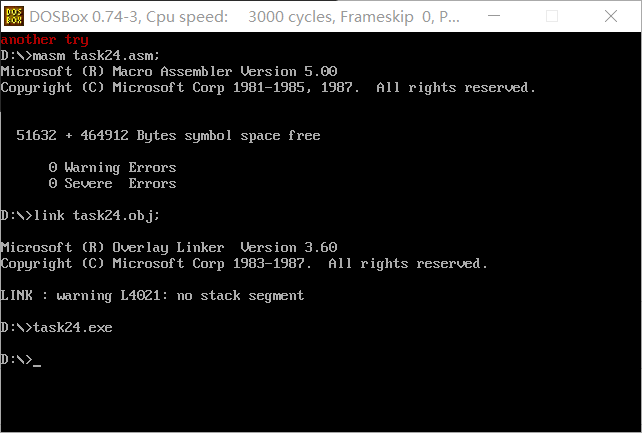
Task: Click the L4021 no stack segment warning
Action: pos(152,295)
